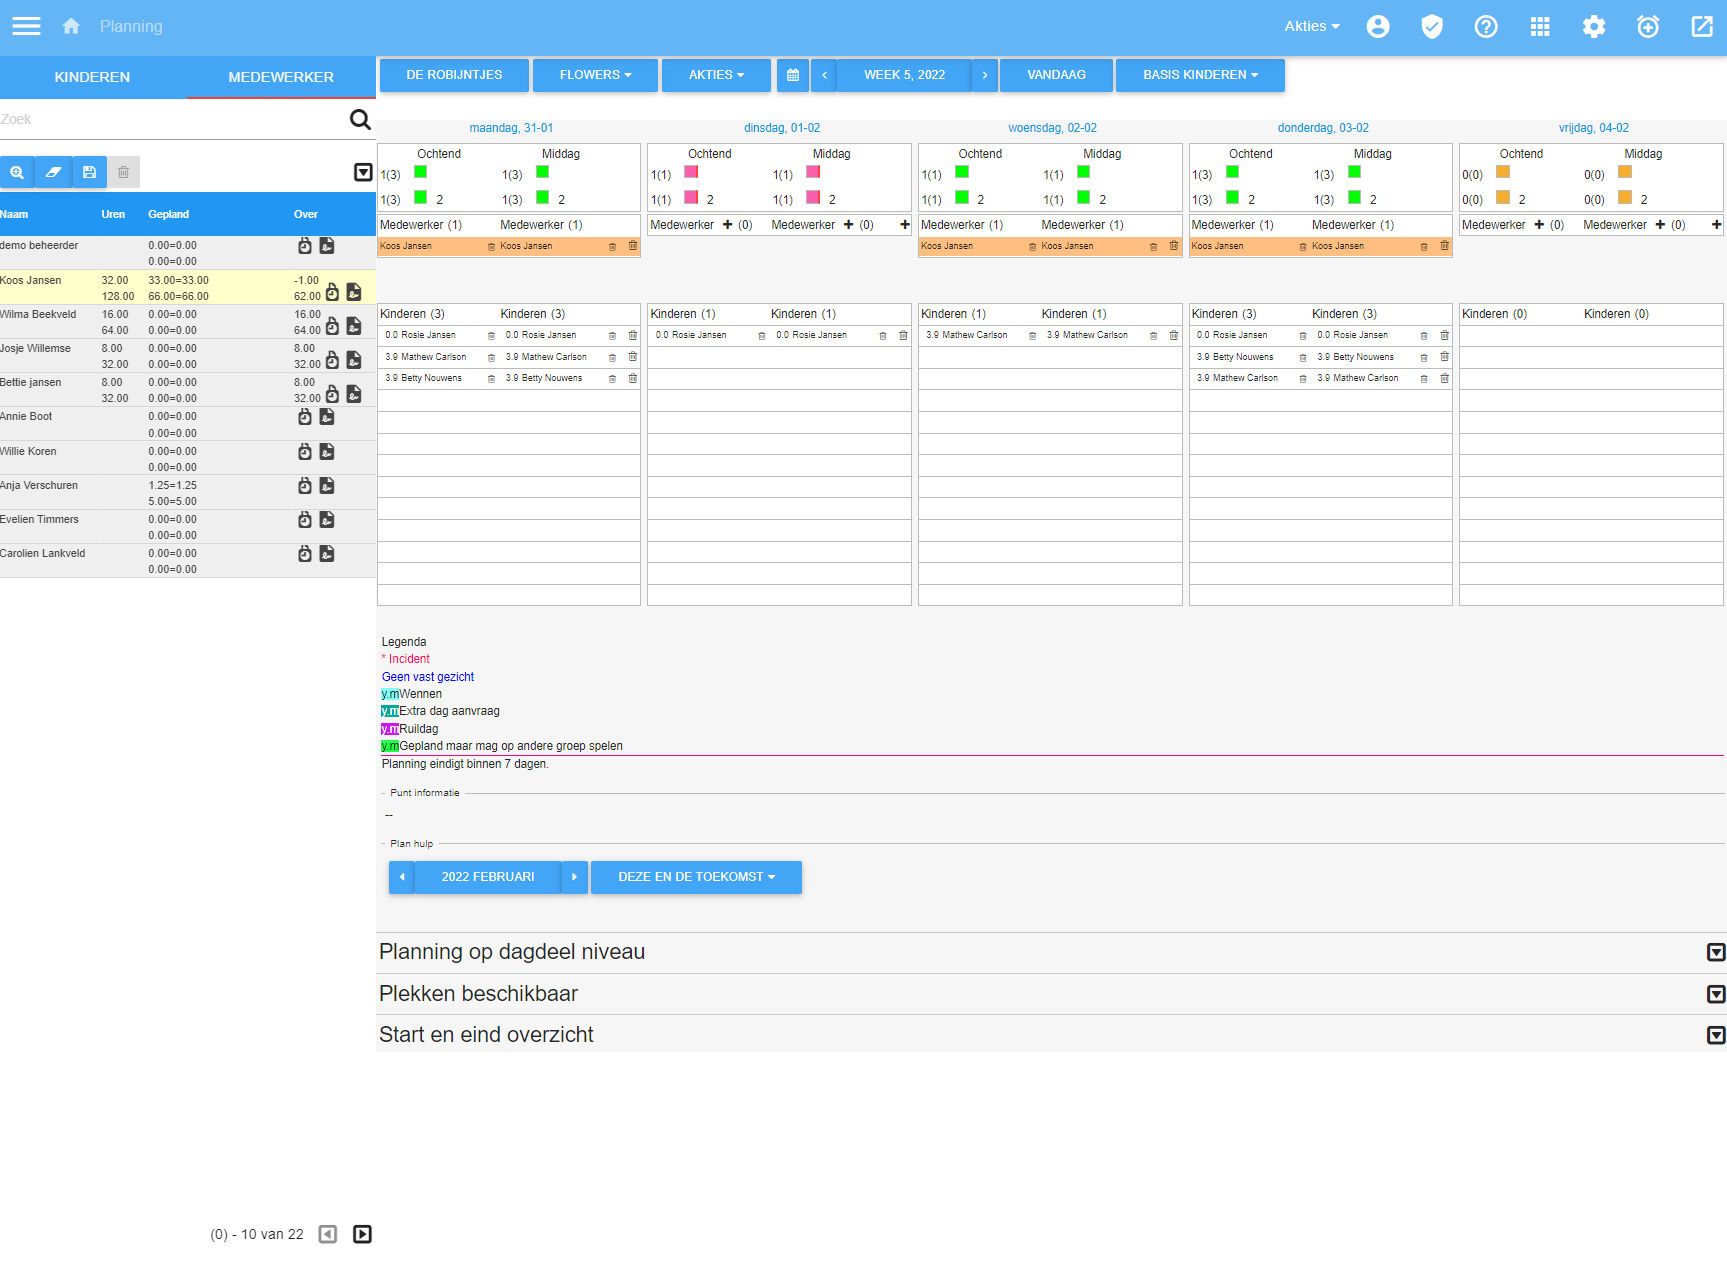Image resolution: width=1727 pixels, height=1283 pixels.
Task: Open the apps grid icon top right
Action: (1540, 27)
